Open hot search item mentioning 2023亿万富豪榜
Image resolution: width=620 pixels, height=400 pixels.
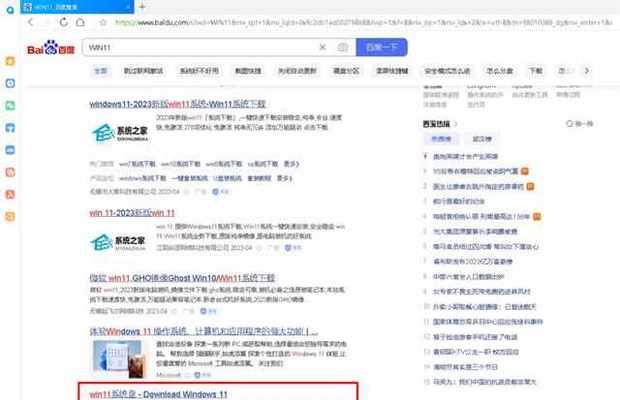[x=473, y=262]
